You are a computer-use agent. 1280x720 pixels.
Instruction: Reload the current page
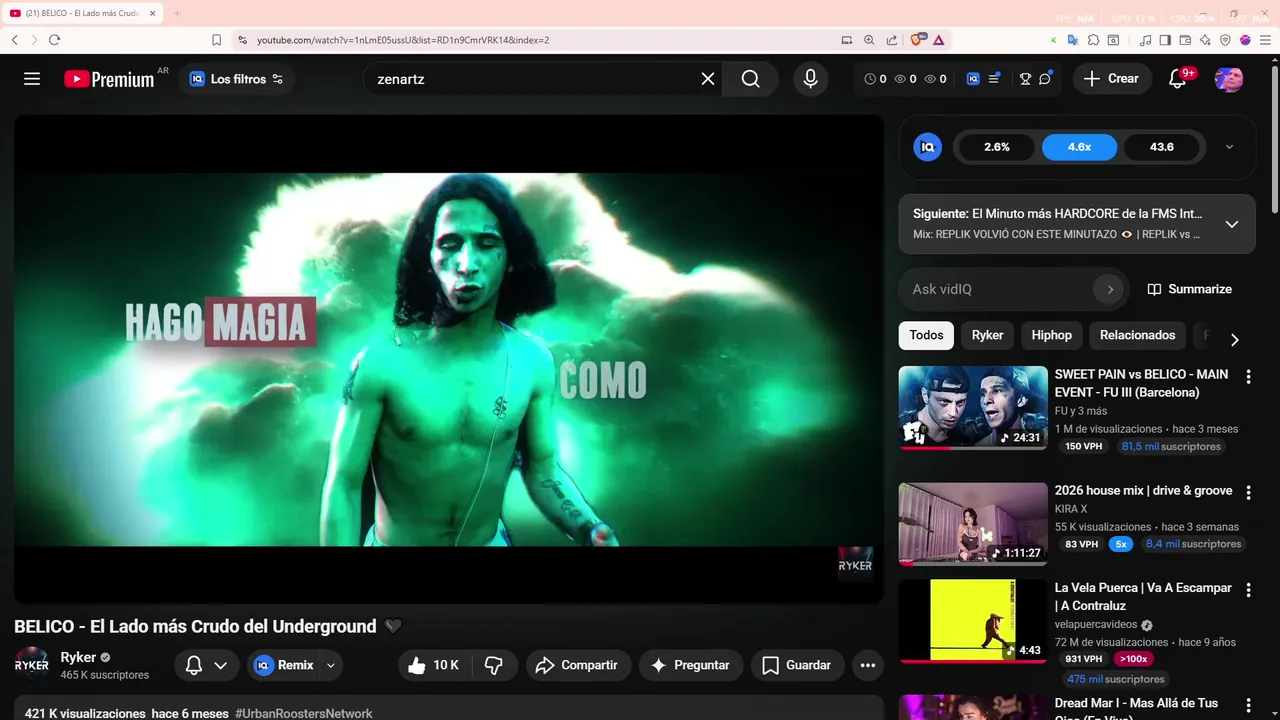pos(54,40)
